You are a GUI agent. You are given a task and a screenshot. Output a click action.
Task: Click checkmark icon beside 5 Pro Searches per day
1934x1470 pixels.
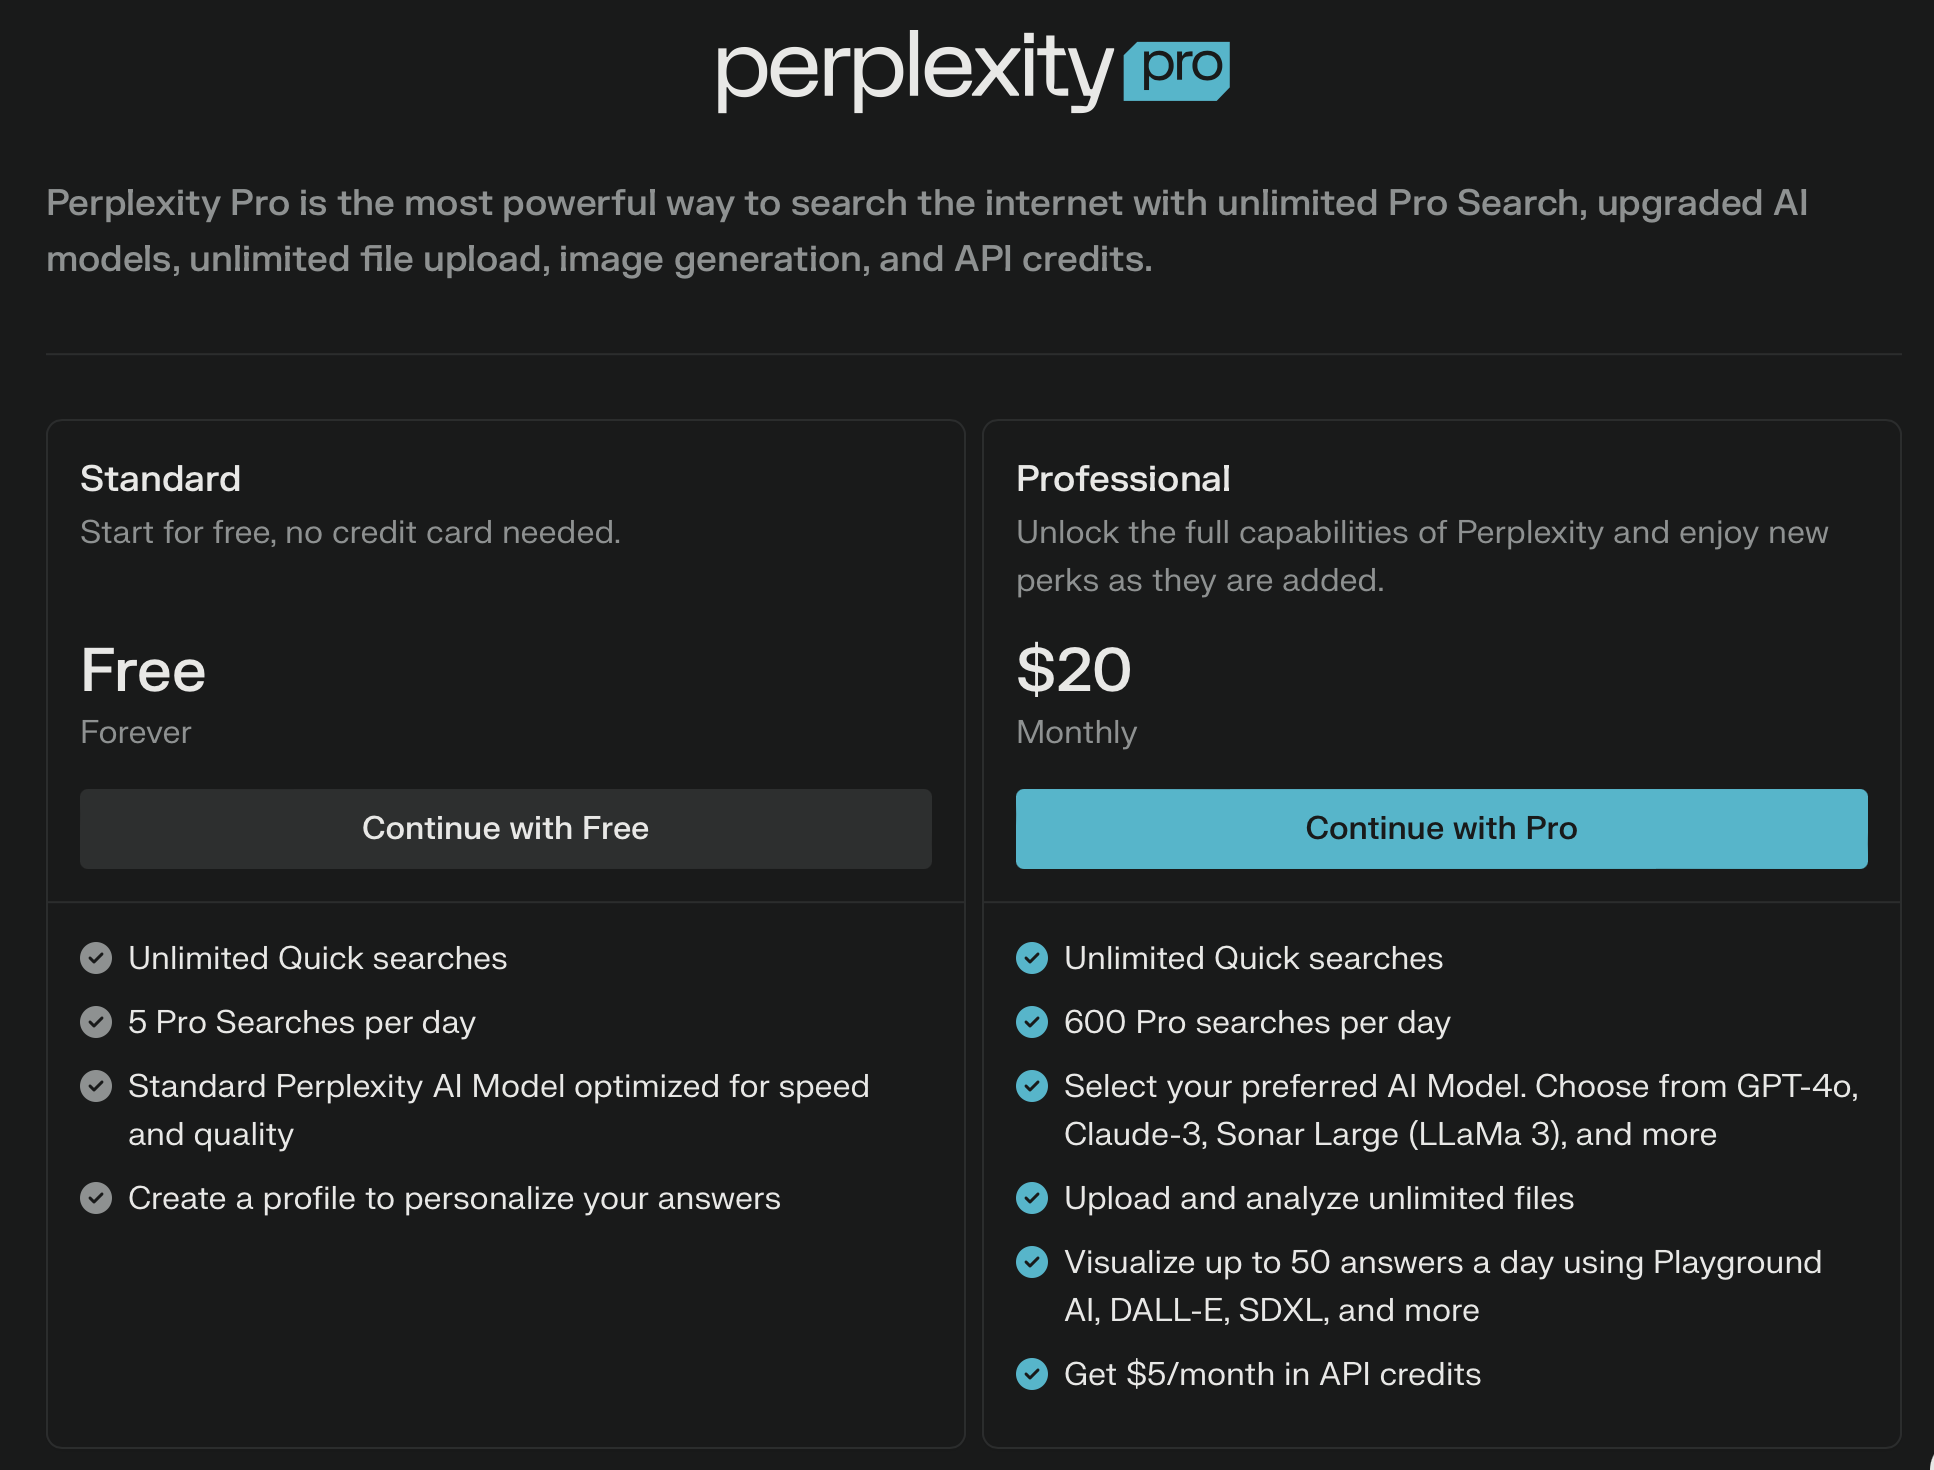96,1022
